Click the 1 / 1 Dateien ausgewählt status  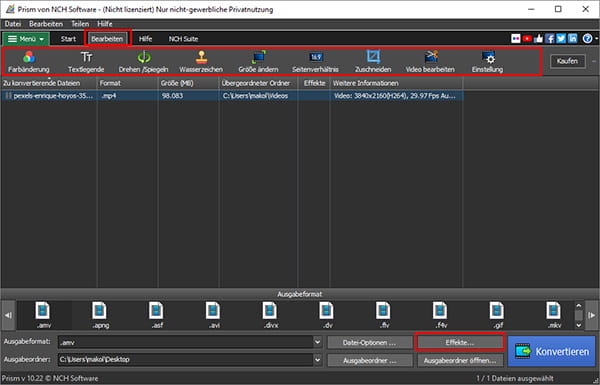[515, 378]
